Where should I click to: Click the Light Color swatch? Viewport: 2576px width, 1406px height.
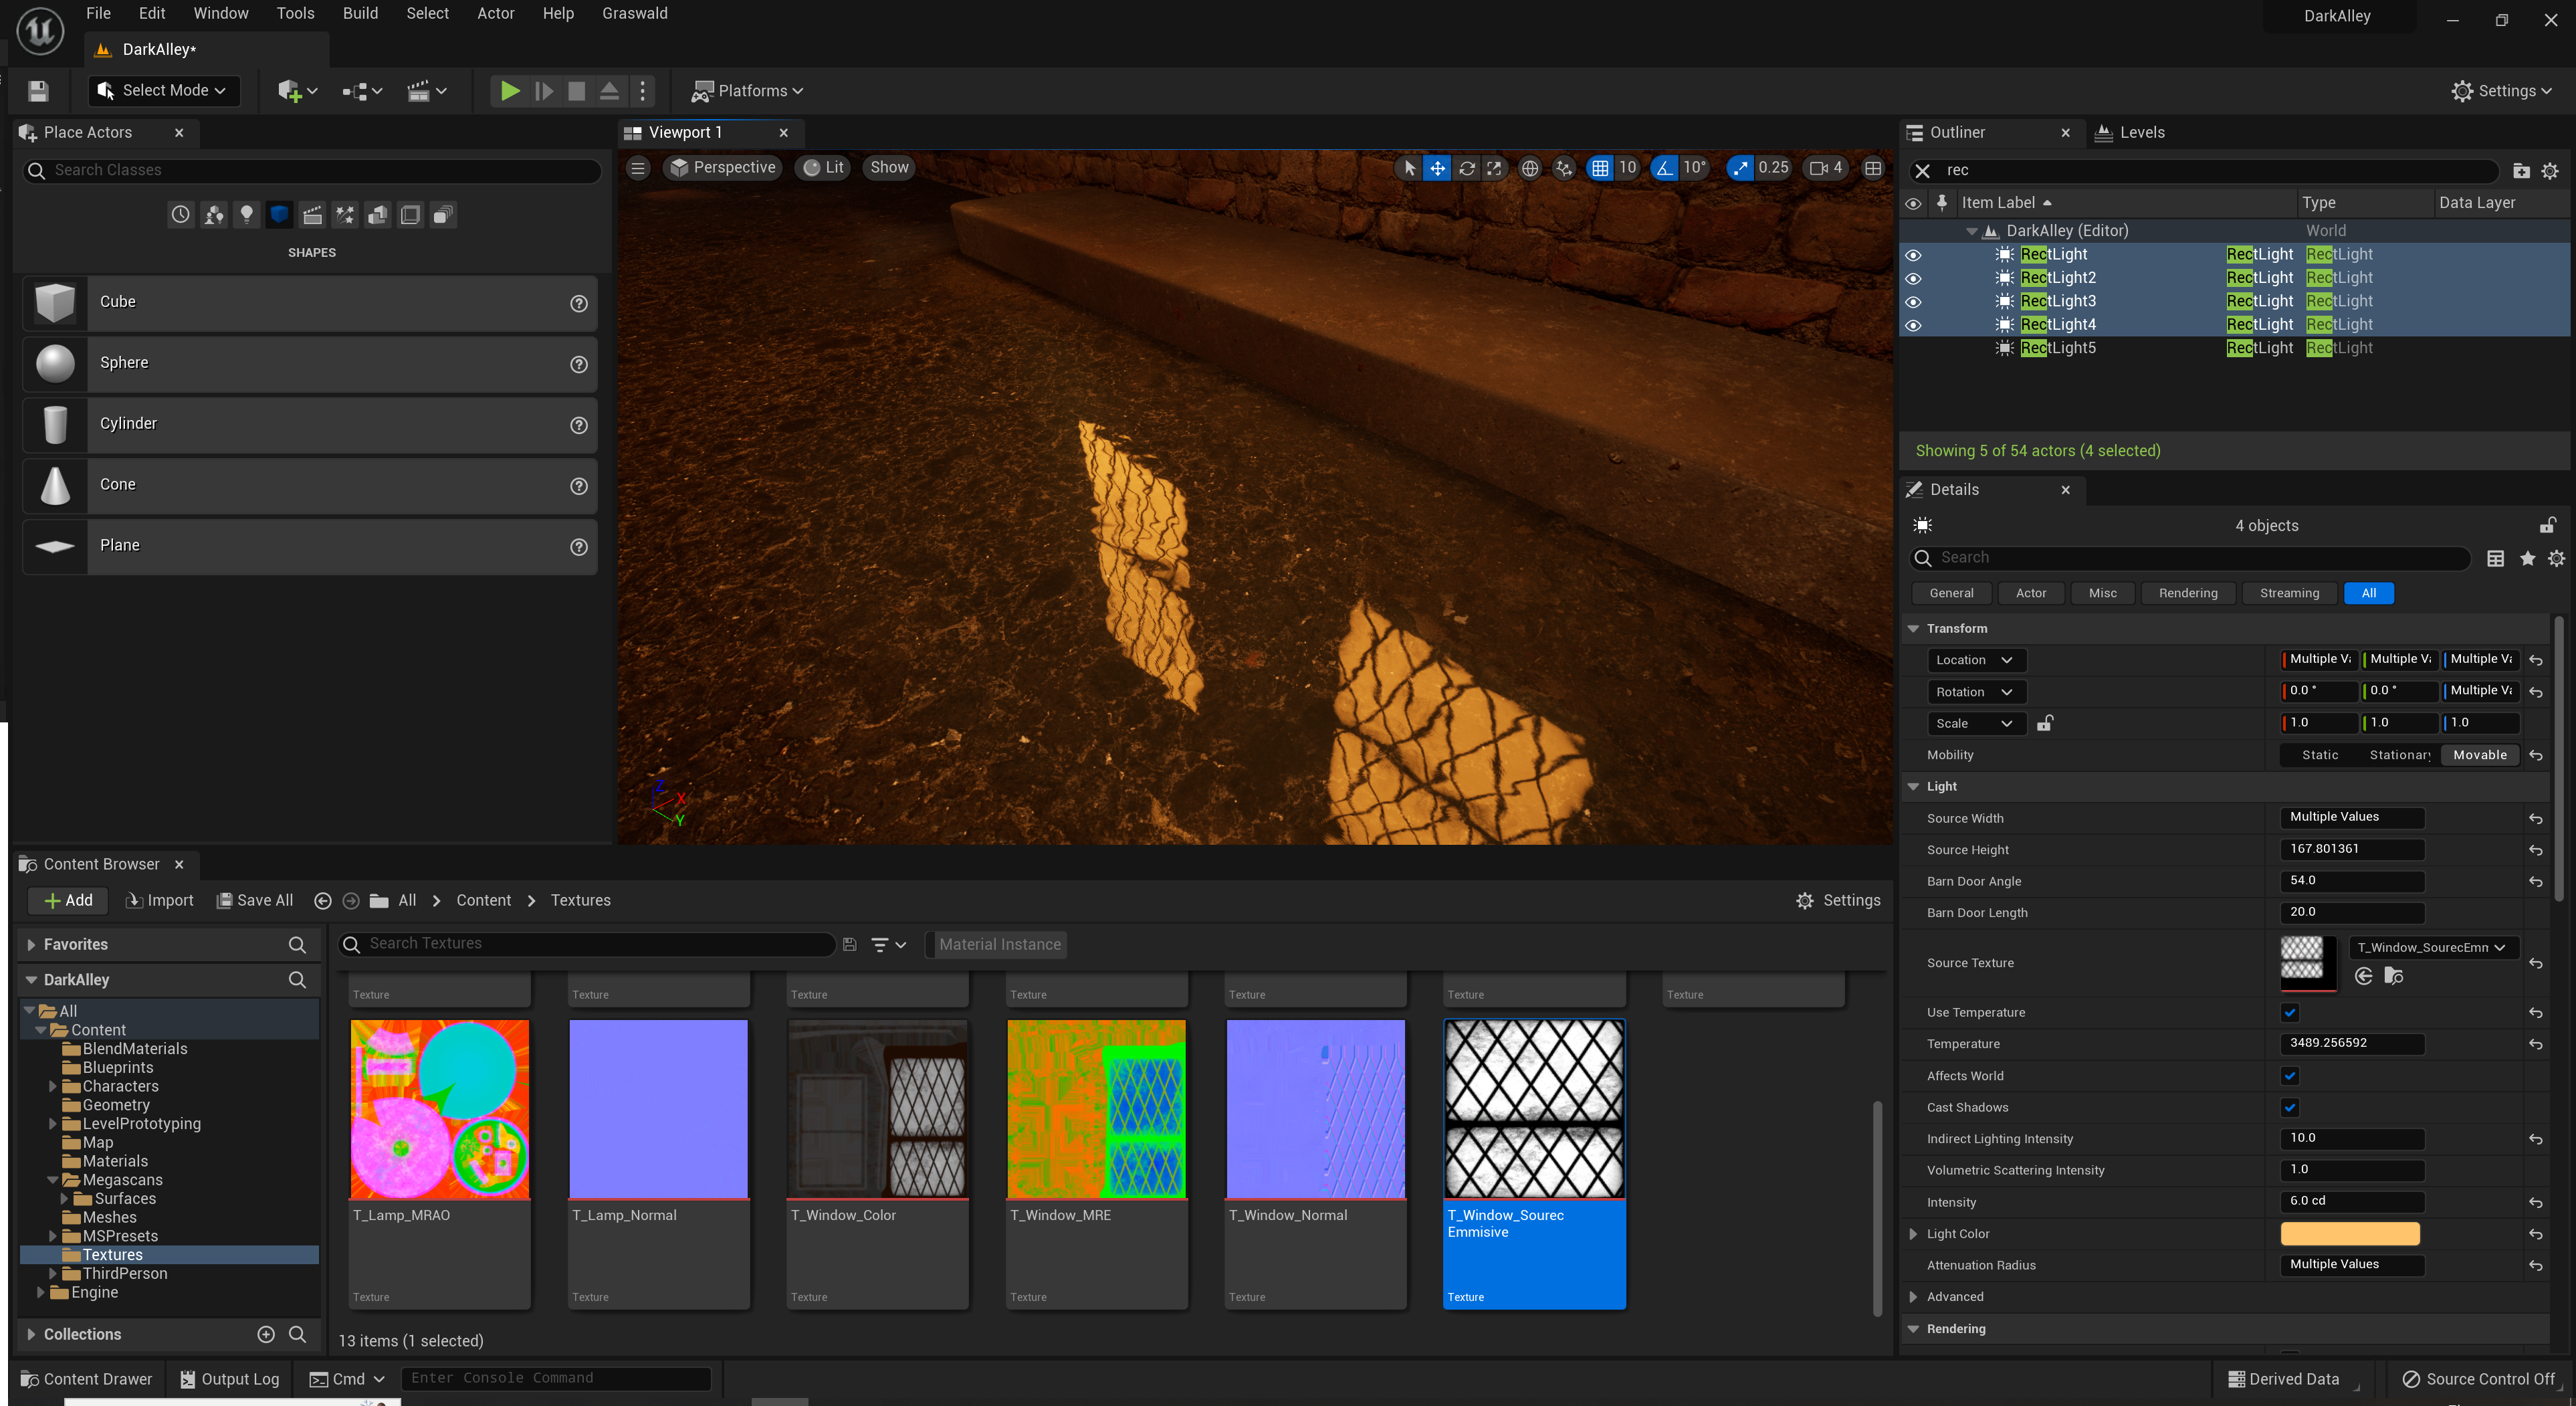click(2349, 1234)
